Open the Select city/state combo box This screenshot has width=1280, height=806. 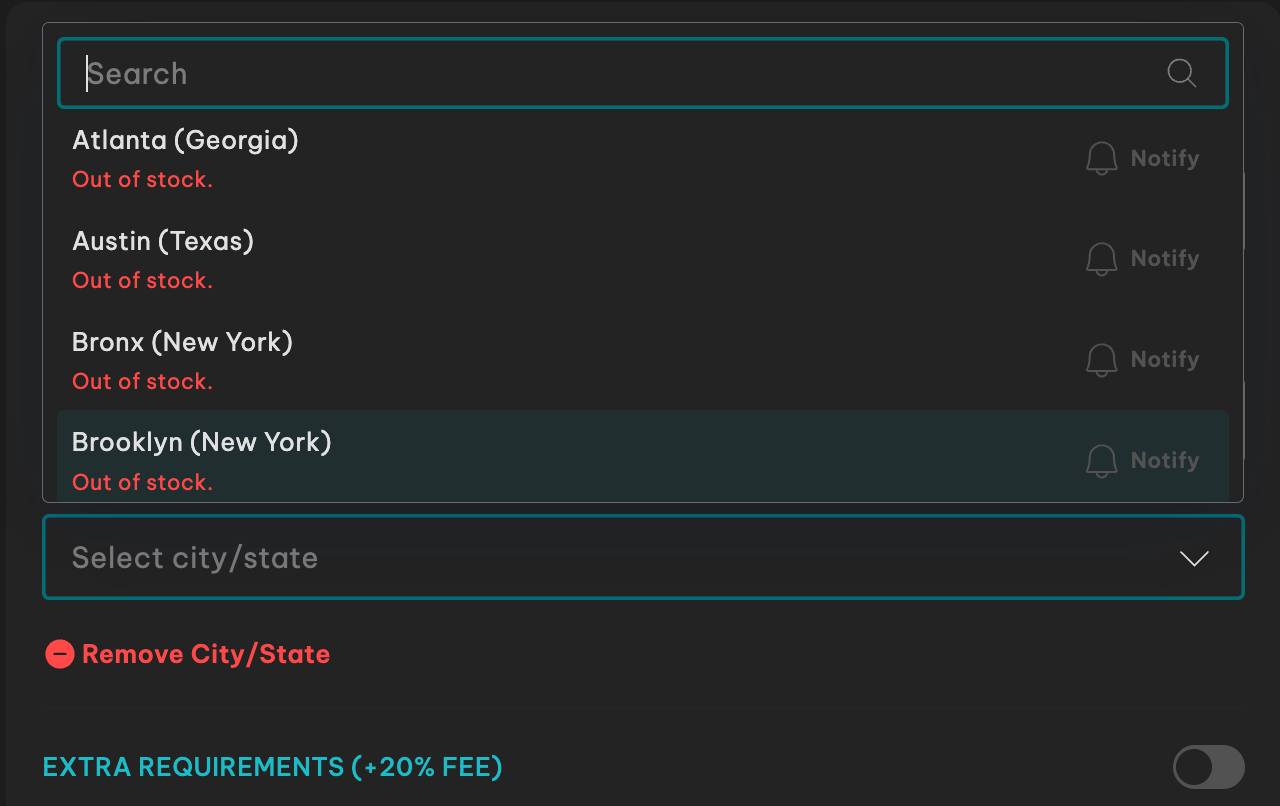pyautogui.click(x=643, y=557)
